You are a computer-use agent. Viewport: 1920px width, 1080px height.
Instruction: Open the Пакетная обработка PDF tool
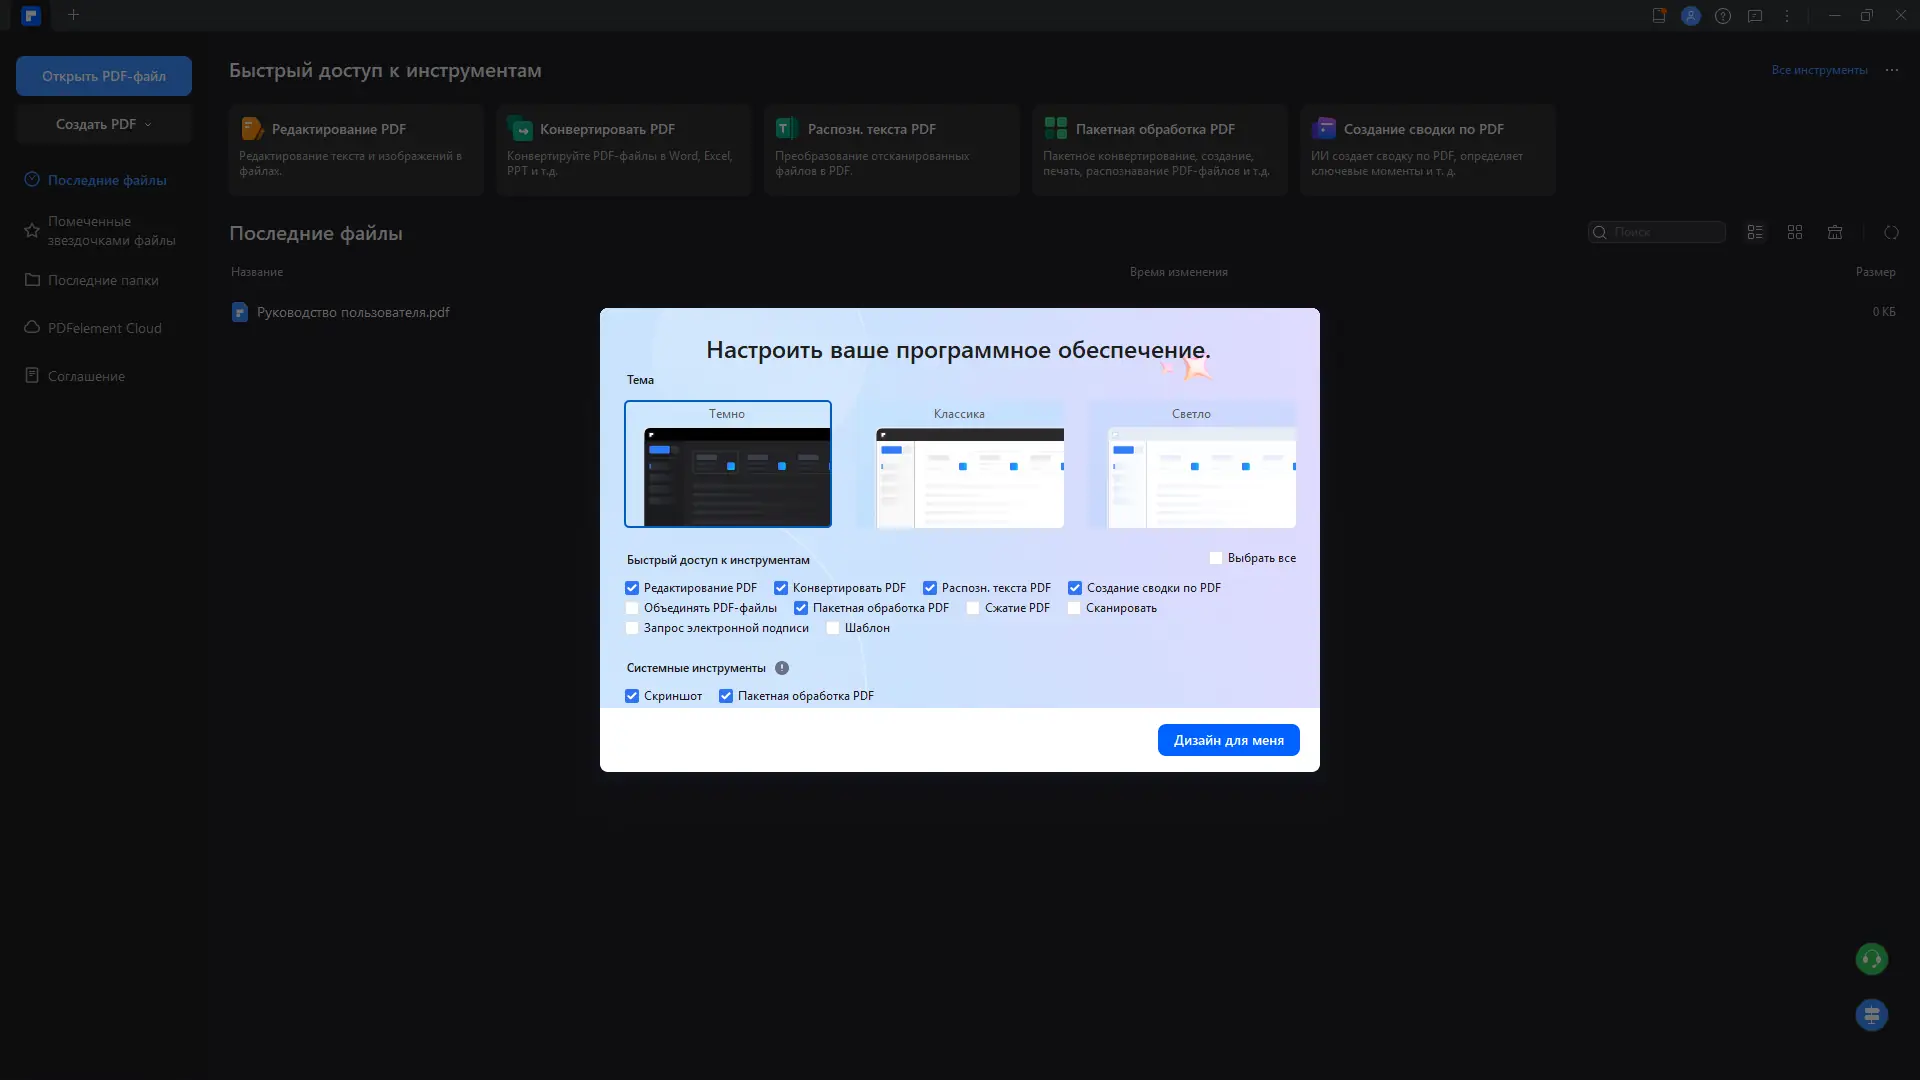tap(1158, 149)
